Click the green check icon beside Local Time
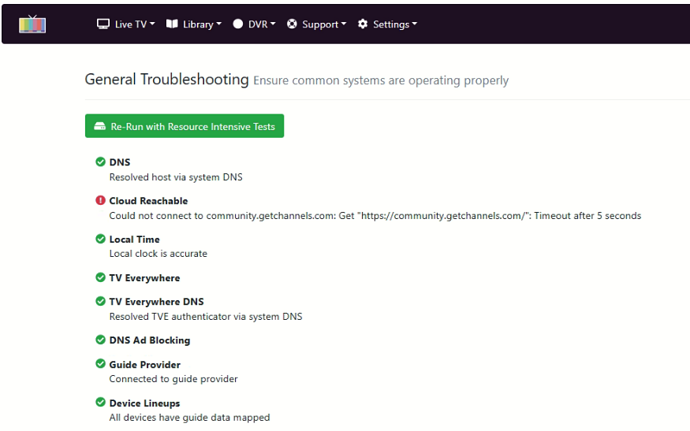Image resolution: width=690 pixels, height=431 pixels. coord(100,239)
